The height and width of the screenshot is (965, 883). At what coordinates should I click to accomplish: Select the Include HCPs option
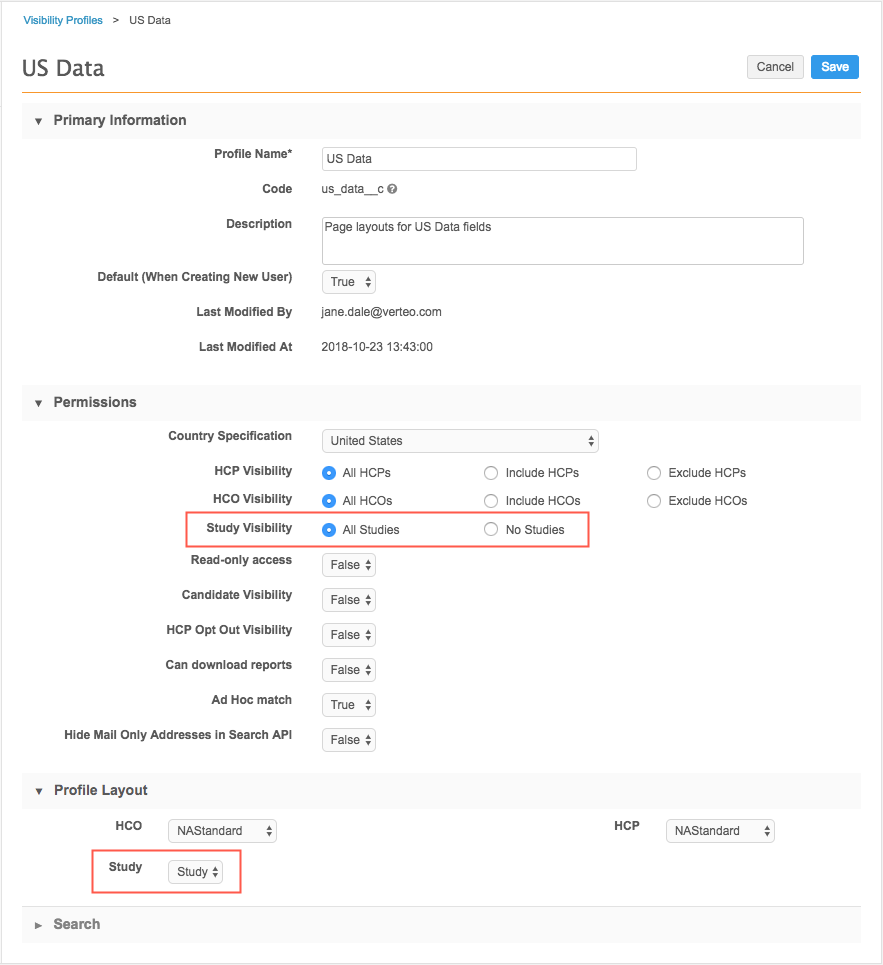tap(491, 473)
